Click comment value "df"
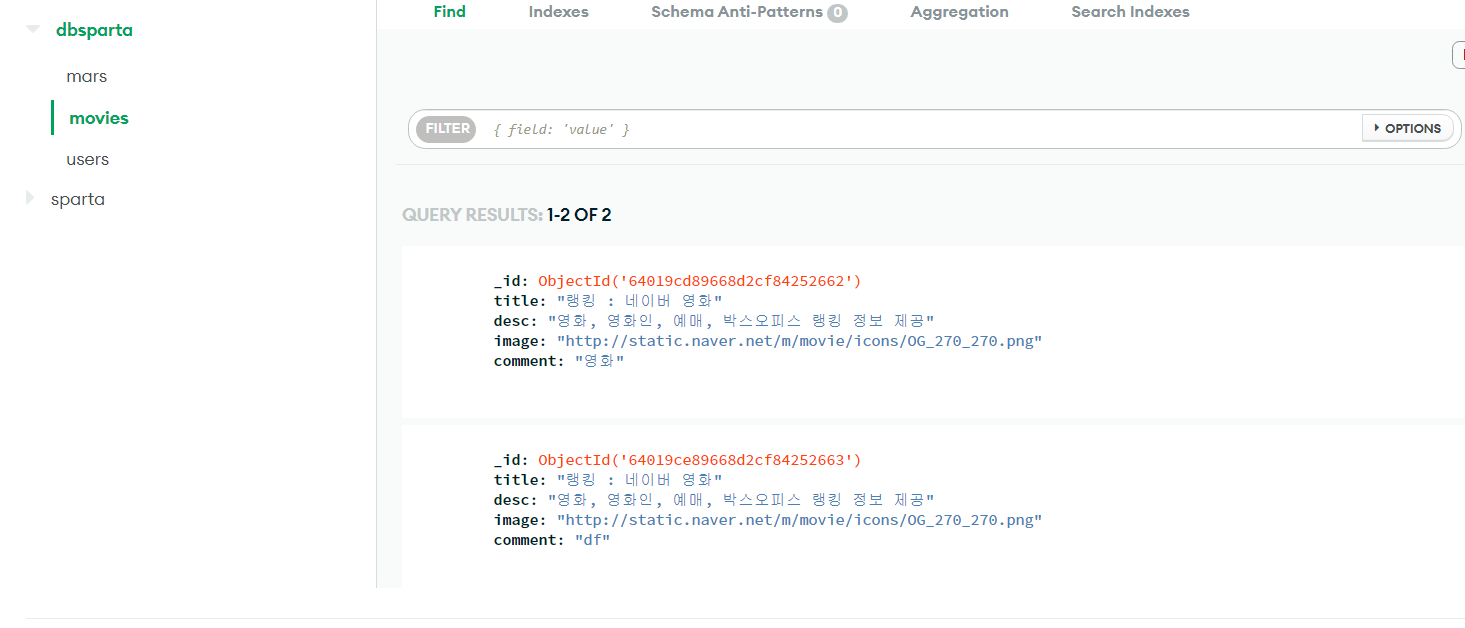Viewport: 1465px width, 628px height. 592,540
